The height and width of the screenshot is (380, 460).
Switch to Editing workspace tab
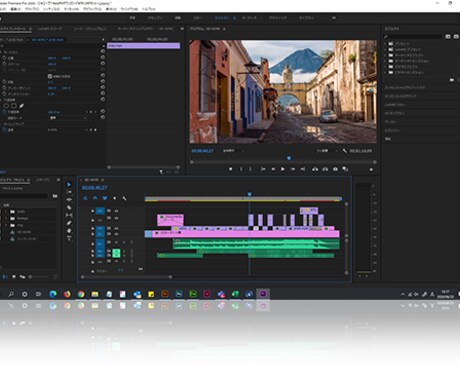178,18
